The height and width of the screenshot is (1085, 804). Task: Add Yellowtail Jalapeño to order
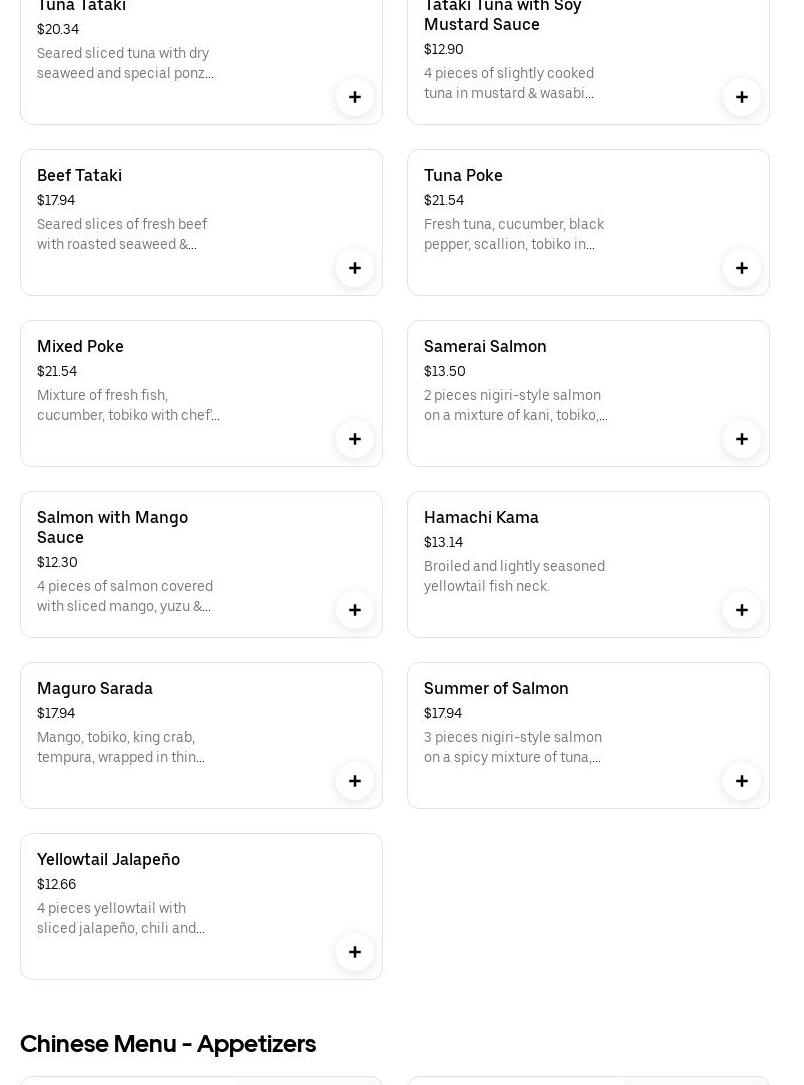click(355, 952)
